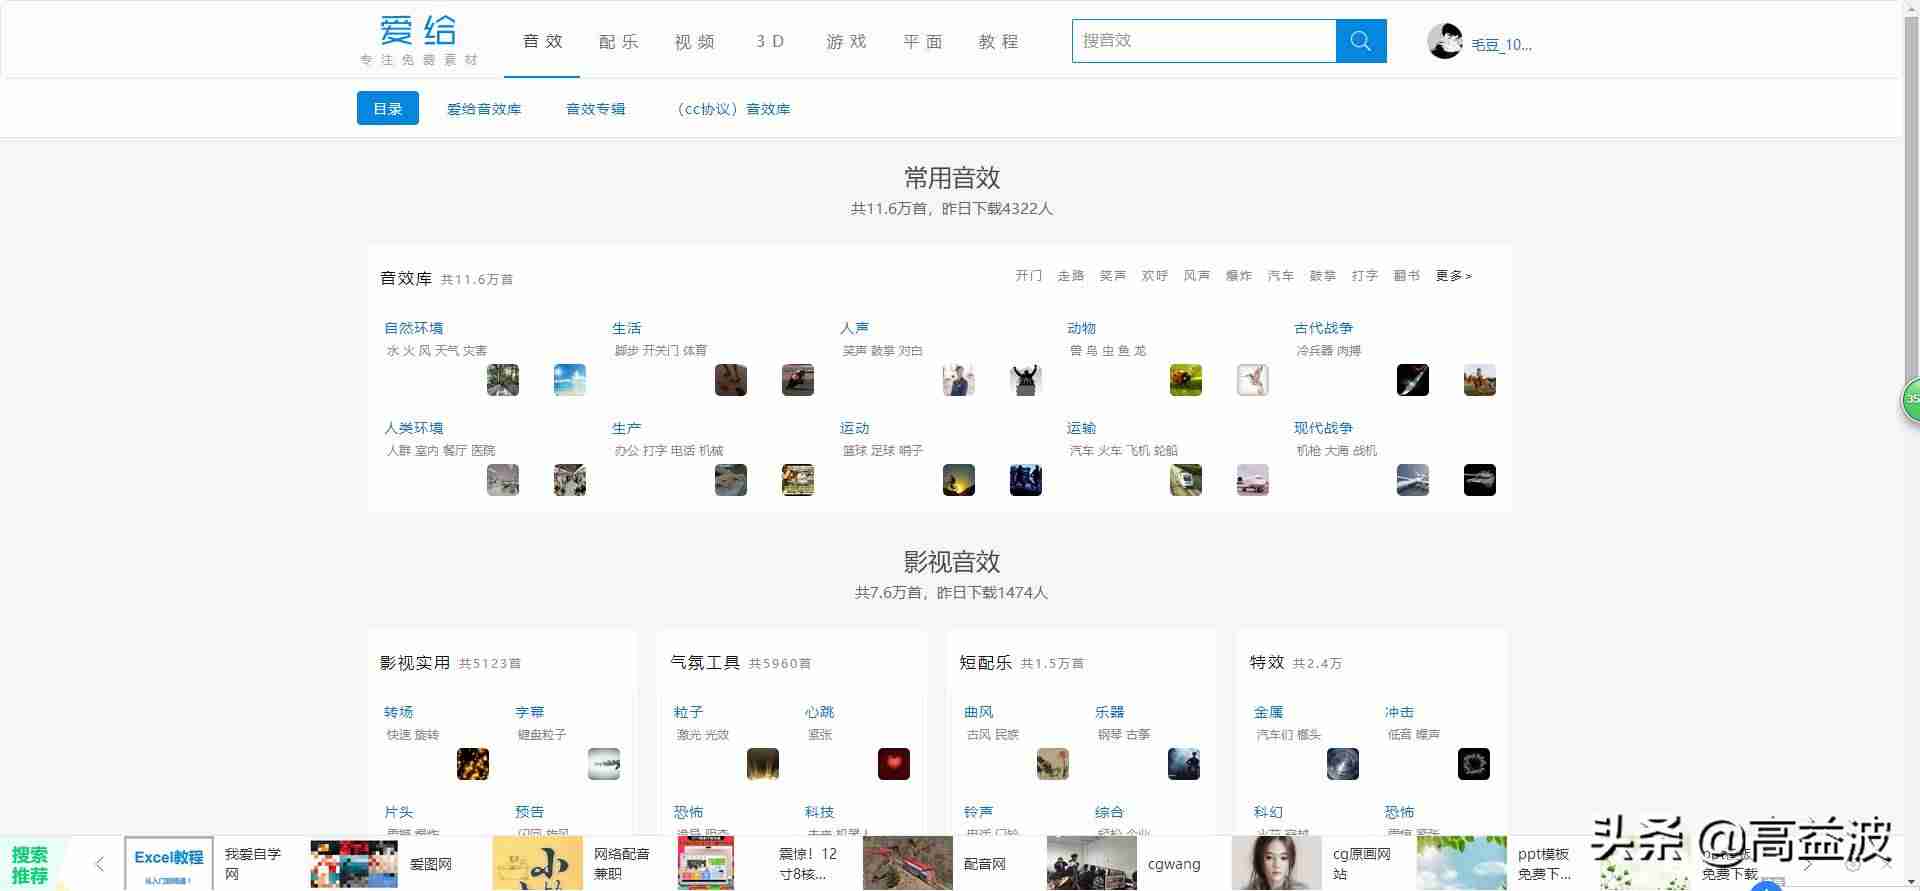
Task: Open the 爱图网 recommendation link
Action: (431, 864)
